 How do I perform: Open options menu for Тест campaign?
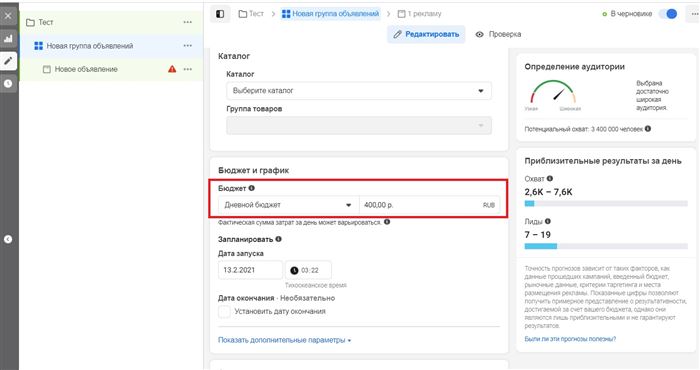click(188, 22)
